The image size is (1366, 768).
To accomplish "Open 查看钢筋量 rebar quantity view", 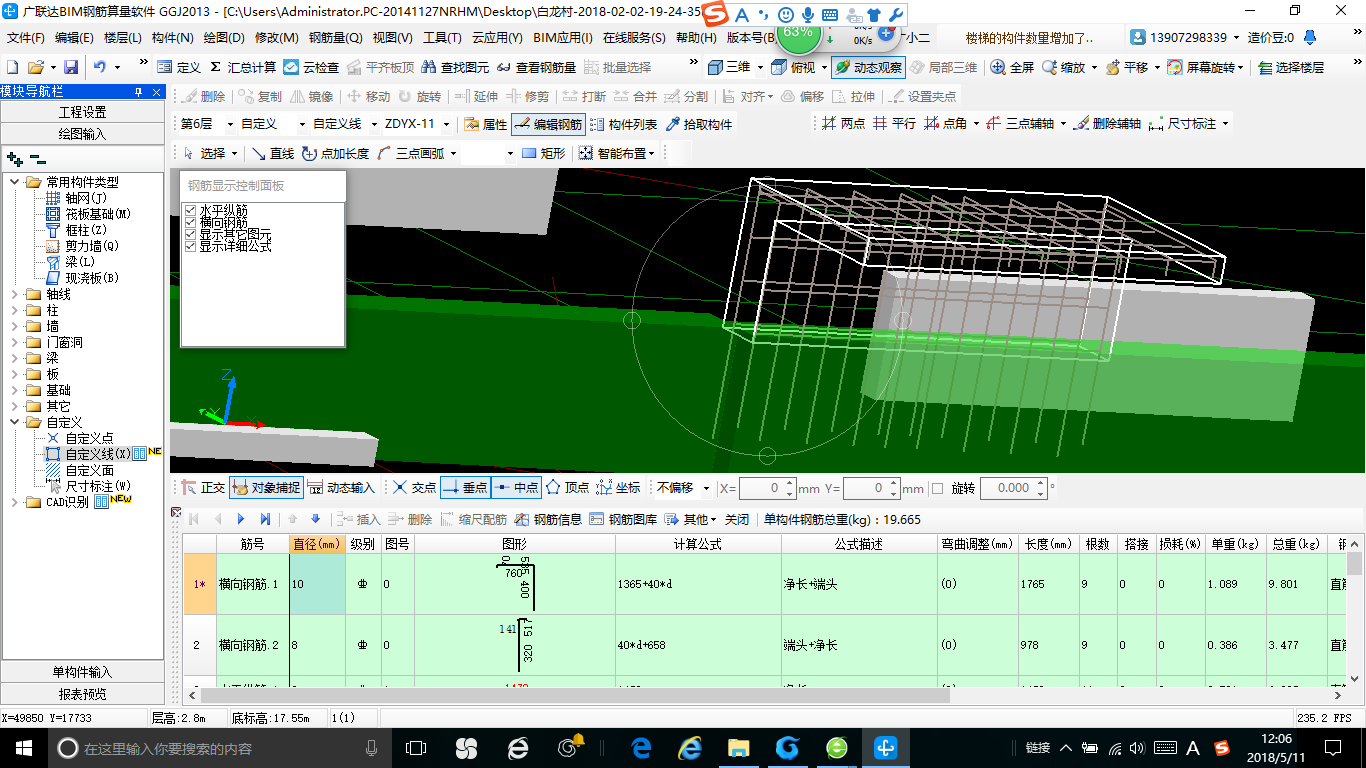I will click(x=536, y=67).
